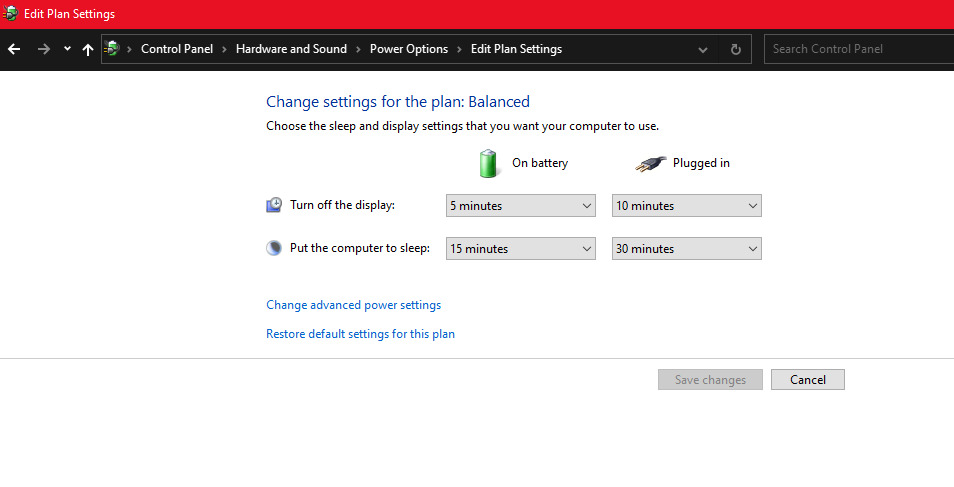Go up one level with the up arrow
The width and height of the screenshot is (954, 487).
(x=88, y=49)
